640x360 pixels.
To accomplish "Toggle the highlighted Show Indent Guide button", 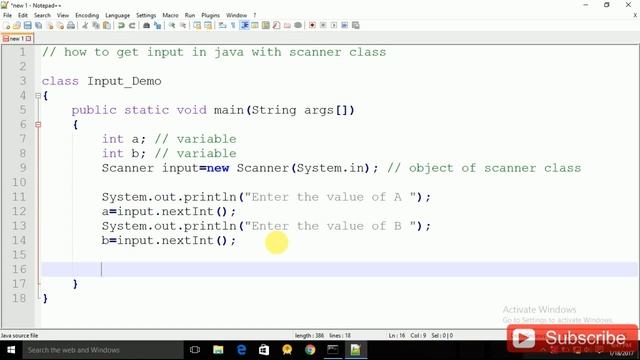I will pyautogui.click(x=244, y=25).
